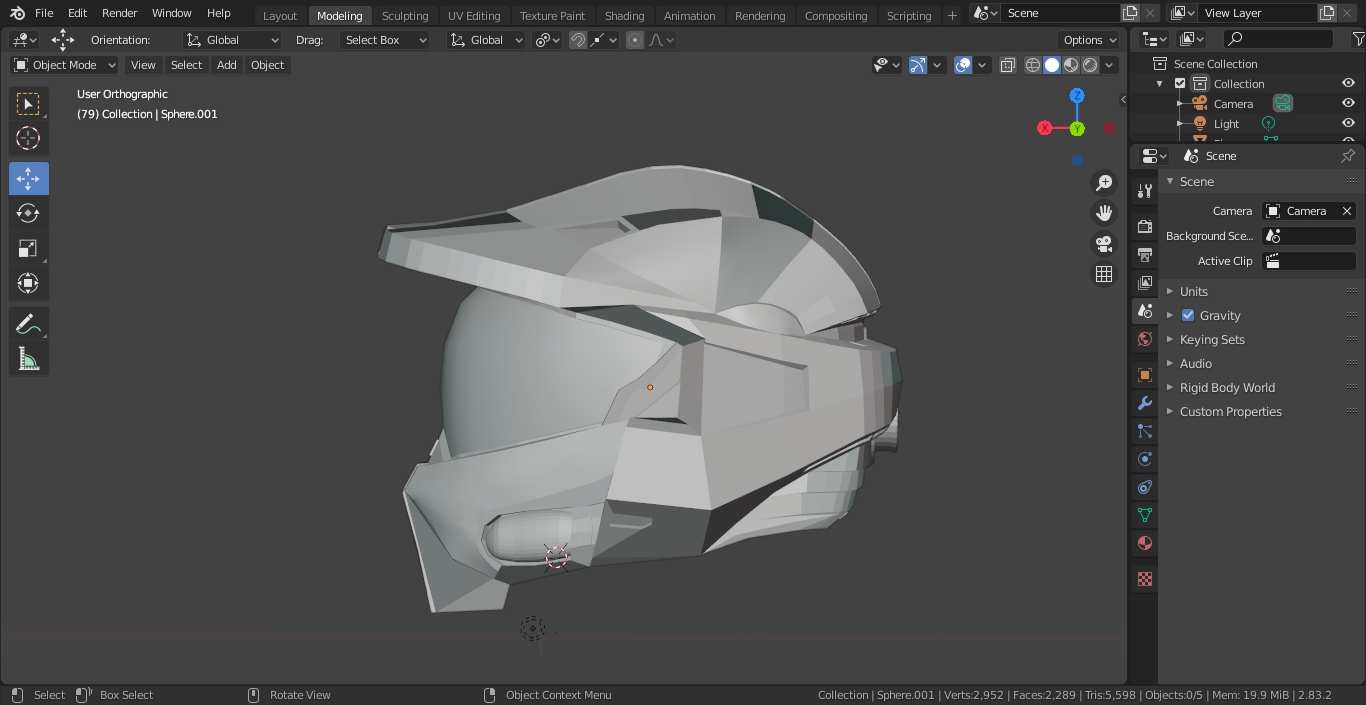Open the Modifiers wrench properties tab
The height and width of the screenshot is (705, 1366).
(1145, 403)
